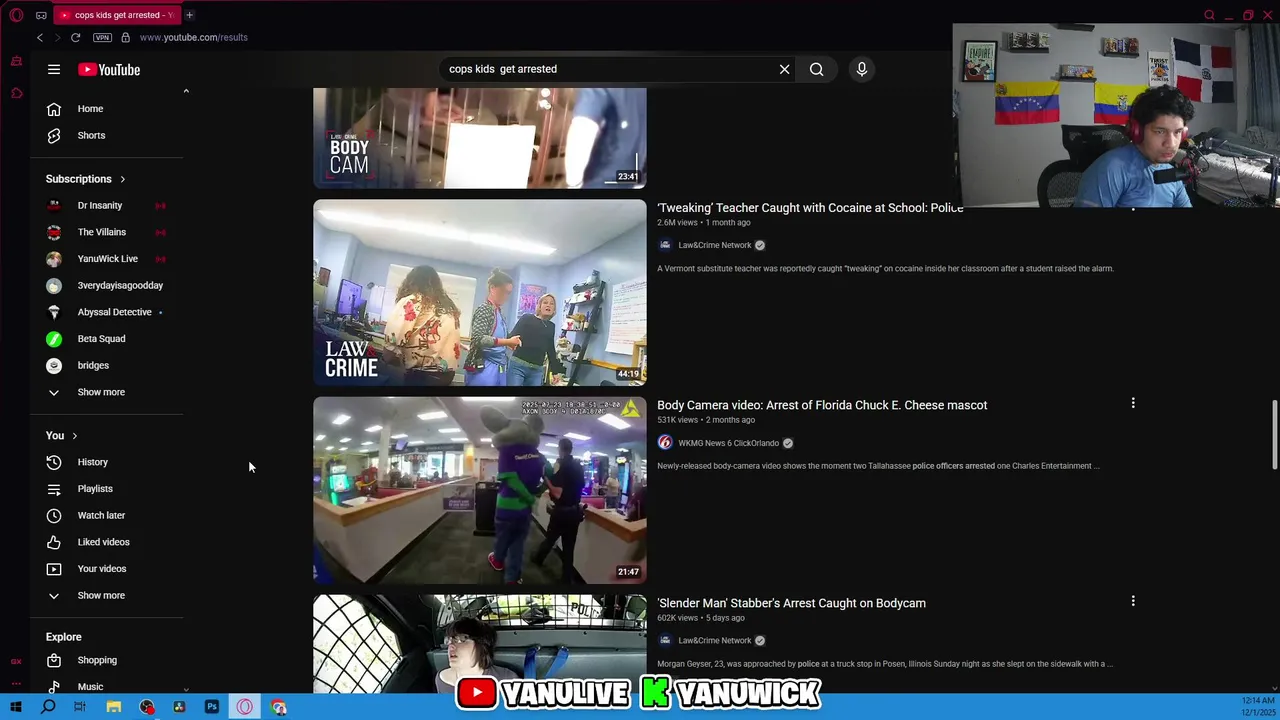Viewport: 1280px width, 720px height.
Task: Open the Chuck E. Cheese mascot thumbnail
Action: [x=480, y=490]
